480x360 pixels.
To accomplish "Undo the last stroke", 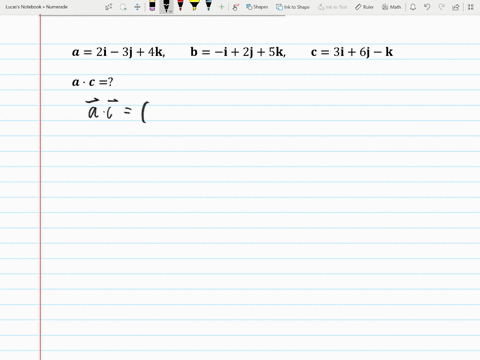I will pyautogui.click(x=427, y=7).
